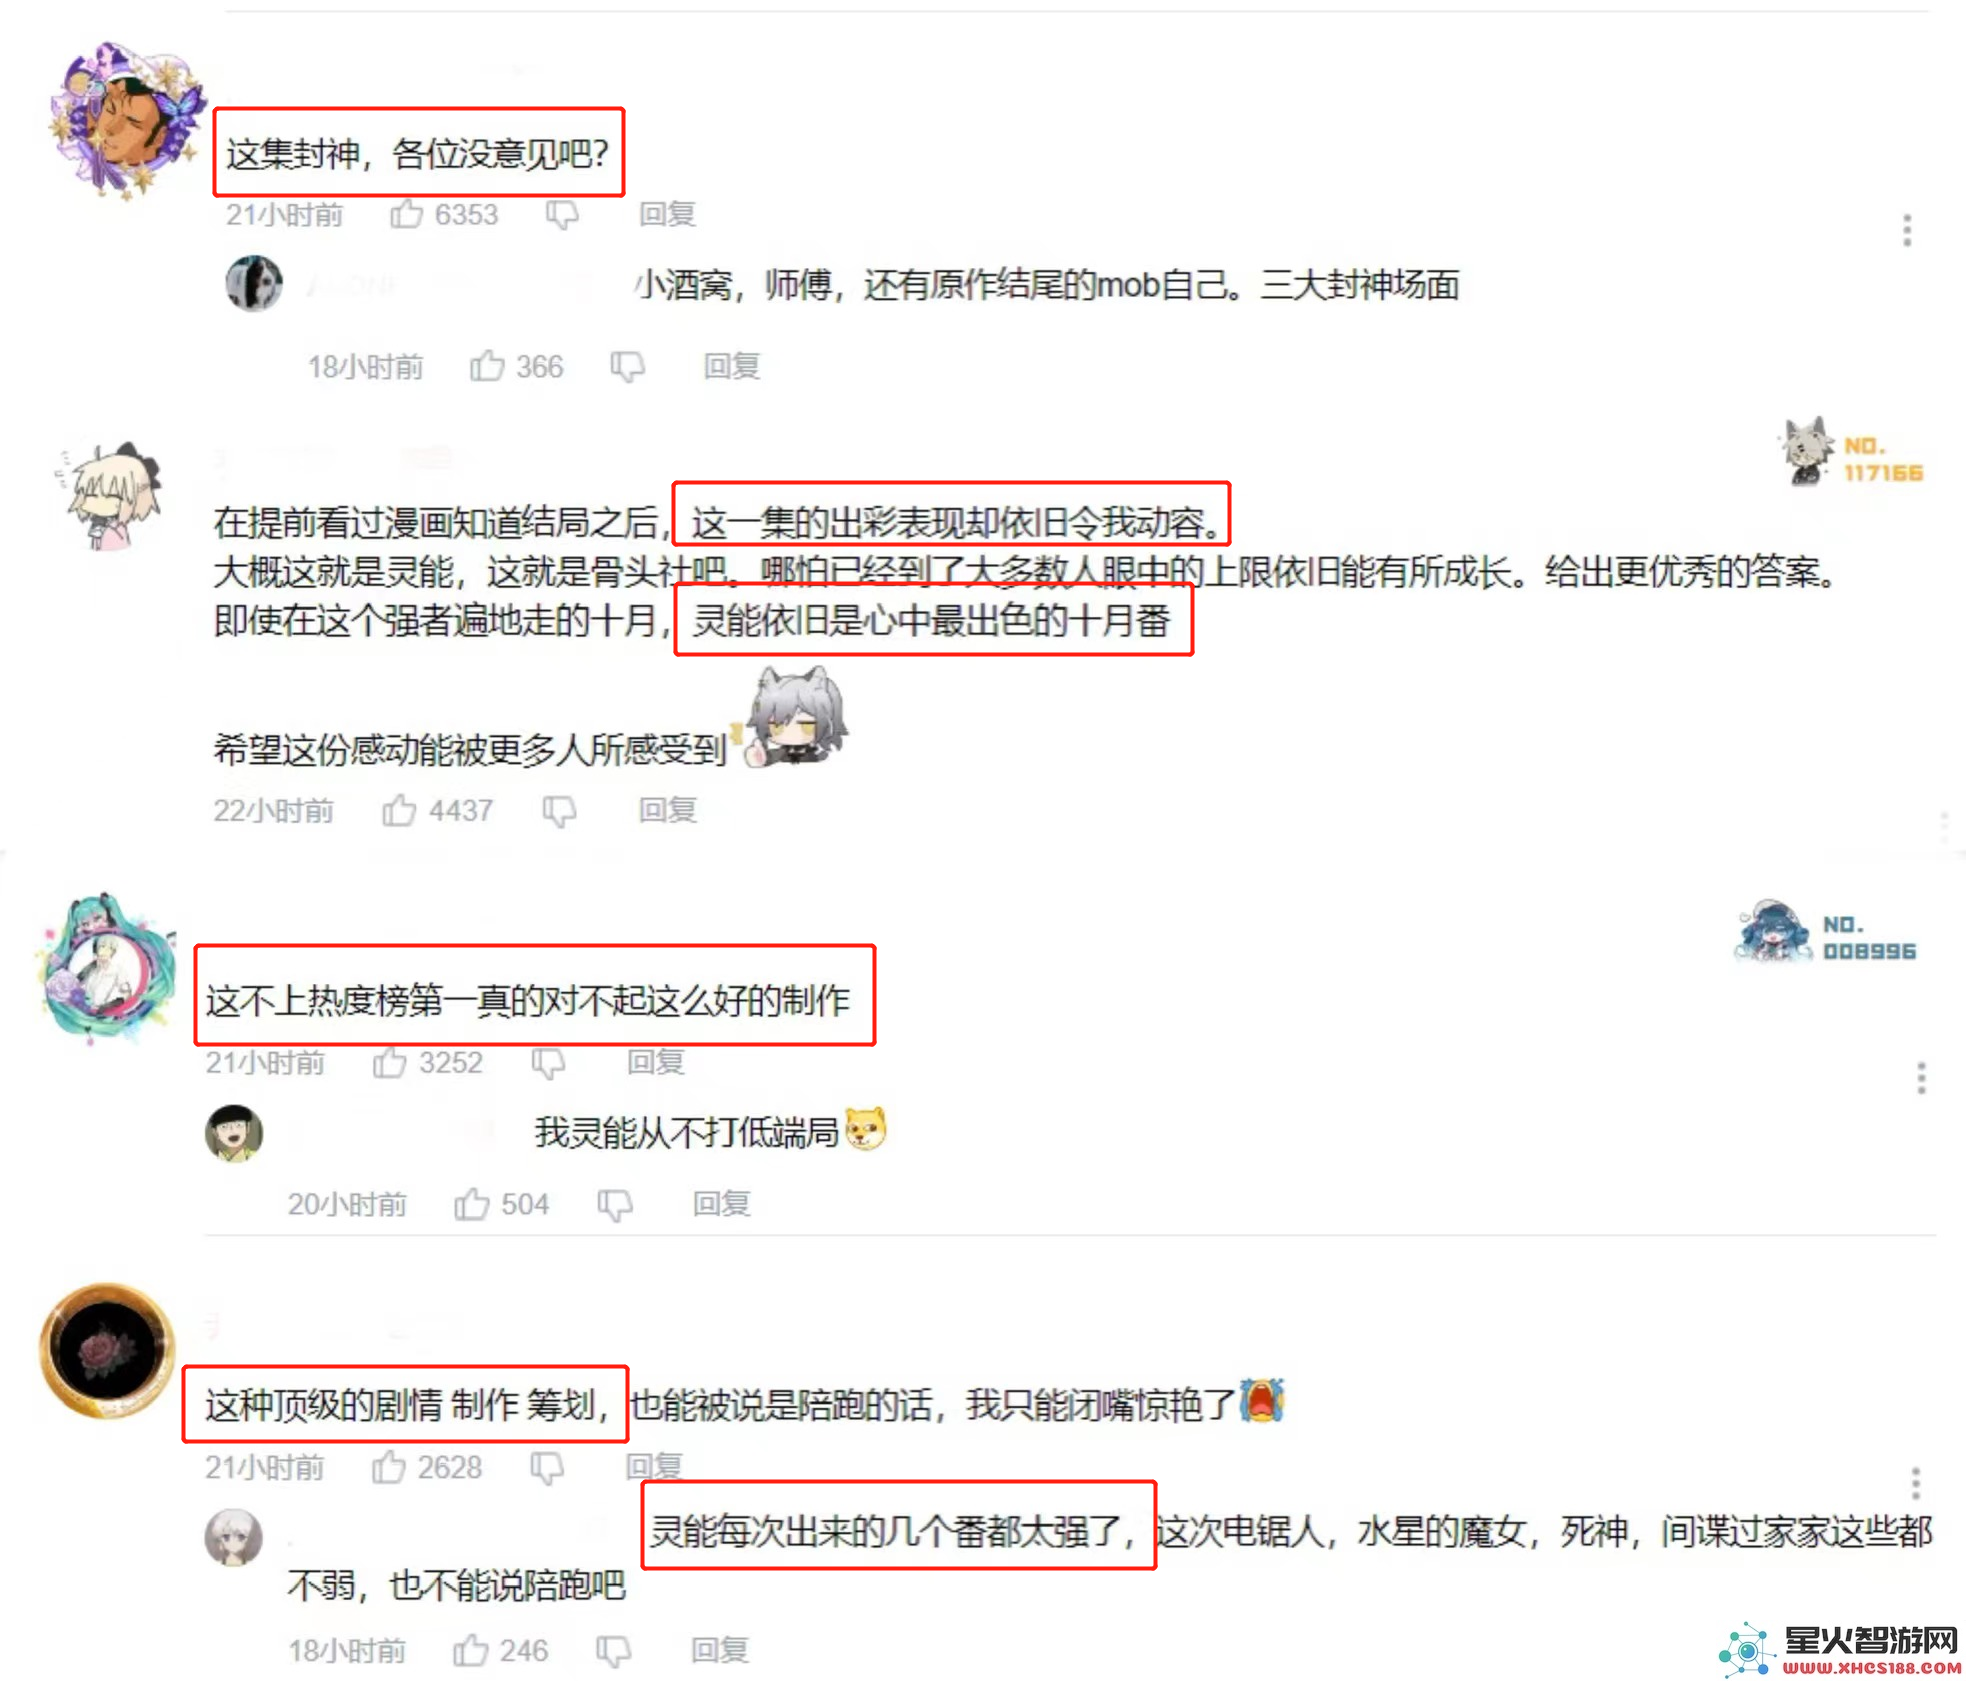The height and width of the screenshot is (1681, 1966).
Task: Dislike the comment with 6353 likes
Action: (x=562, y=215)
